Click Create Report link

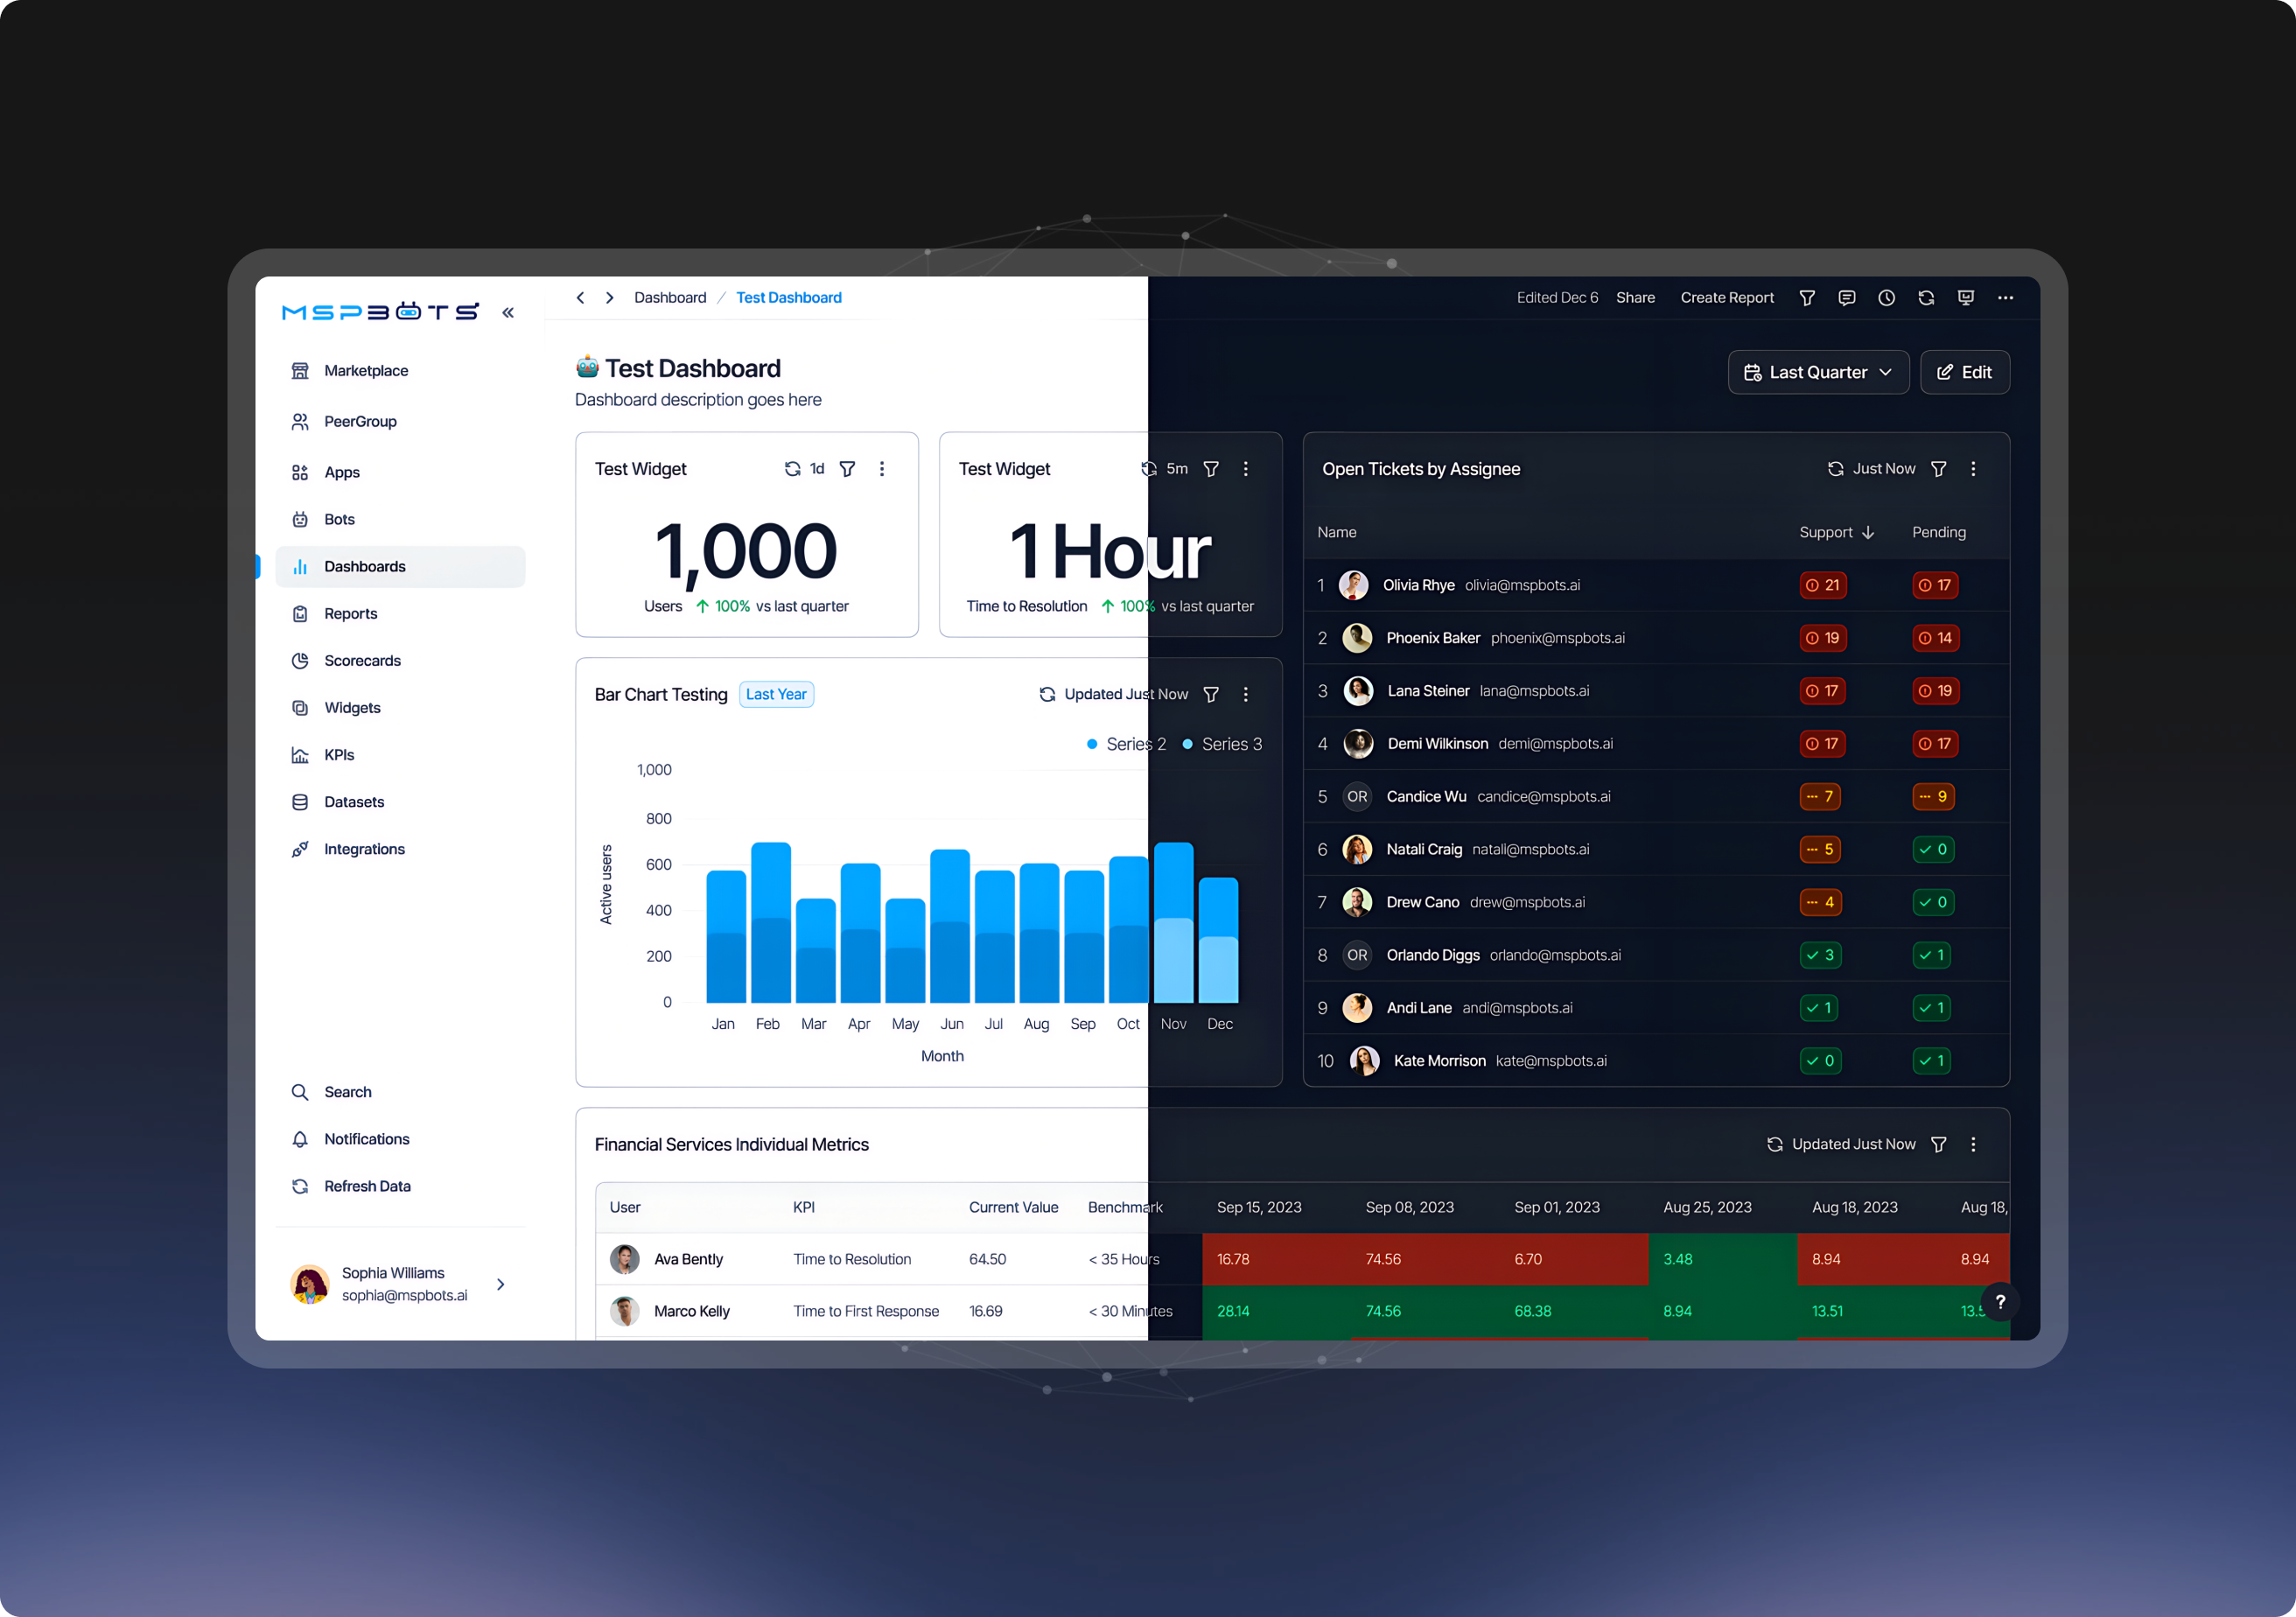1727,298
